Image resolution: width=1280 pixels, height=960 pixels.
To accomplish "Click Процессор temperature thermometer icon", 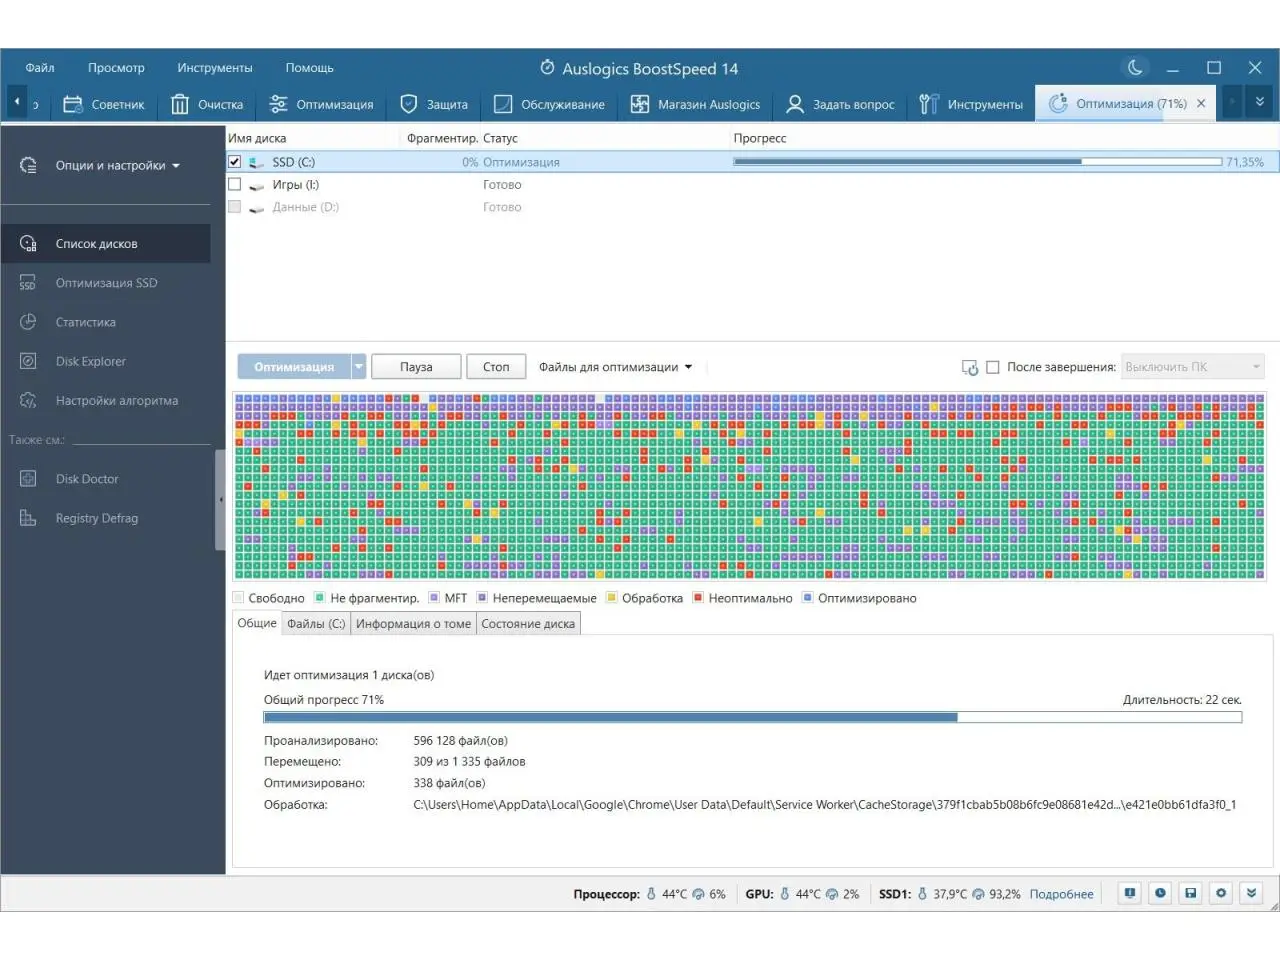I will [651, 894].
